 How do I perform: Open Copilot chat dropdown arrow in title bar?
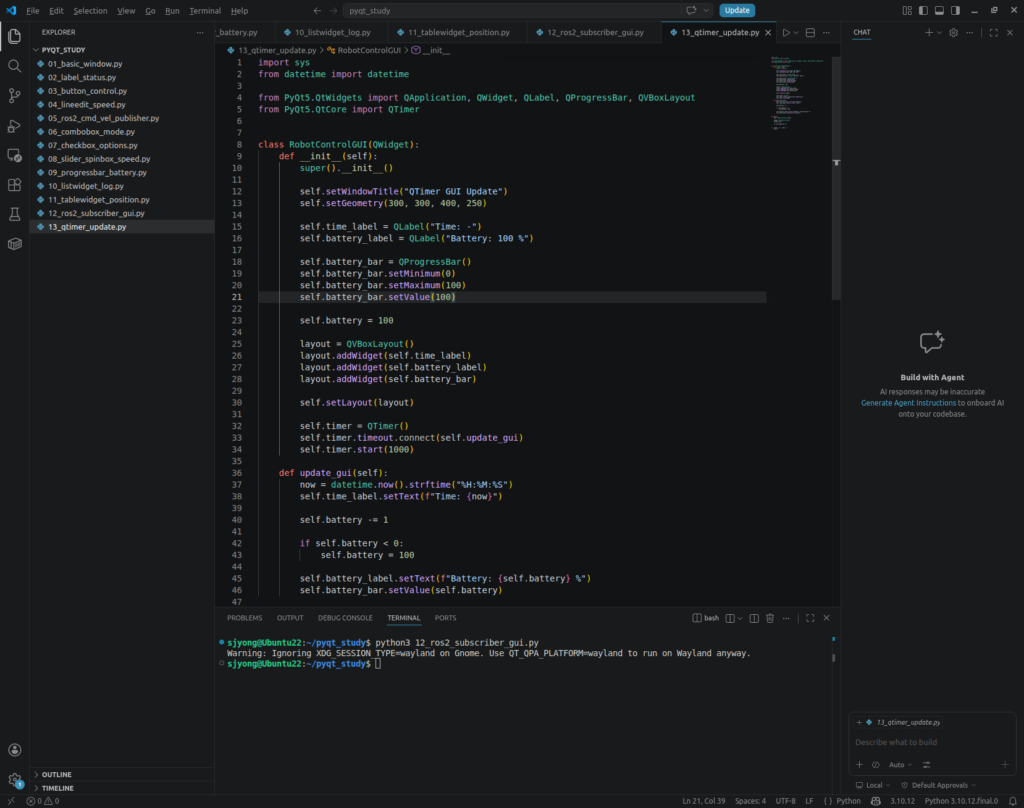pyautogui.click(x=707, y=10)
